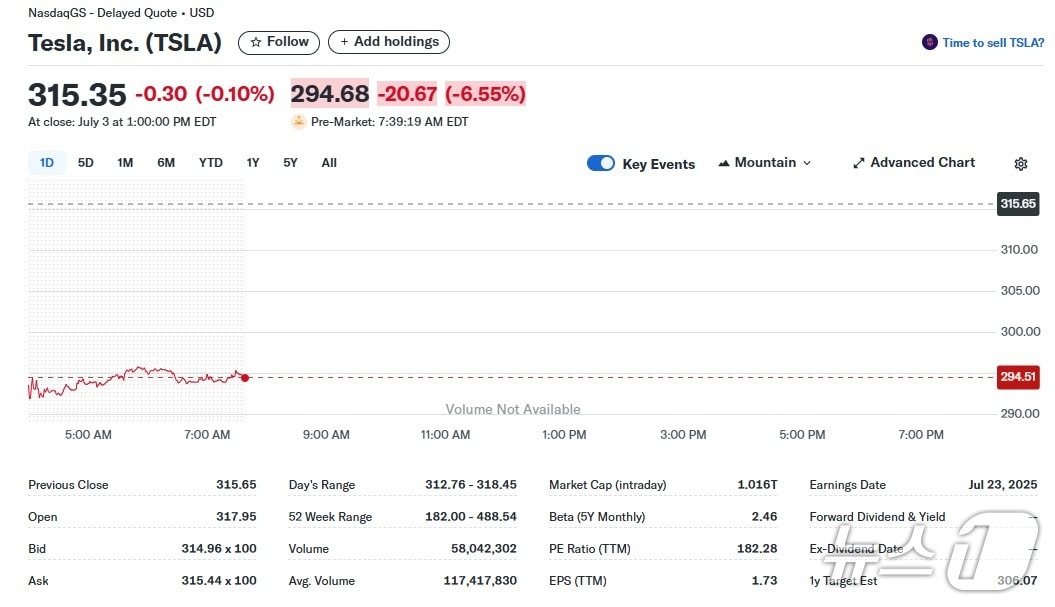
Task: Open chart settings gear icon
Action: click(1020, 164)
